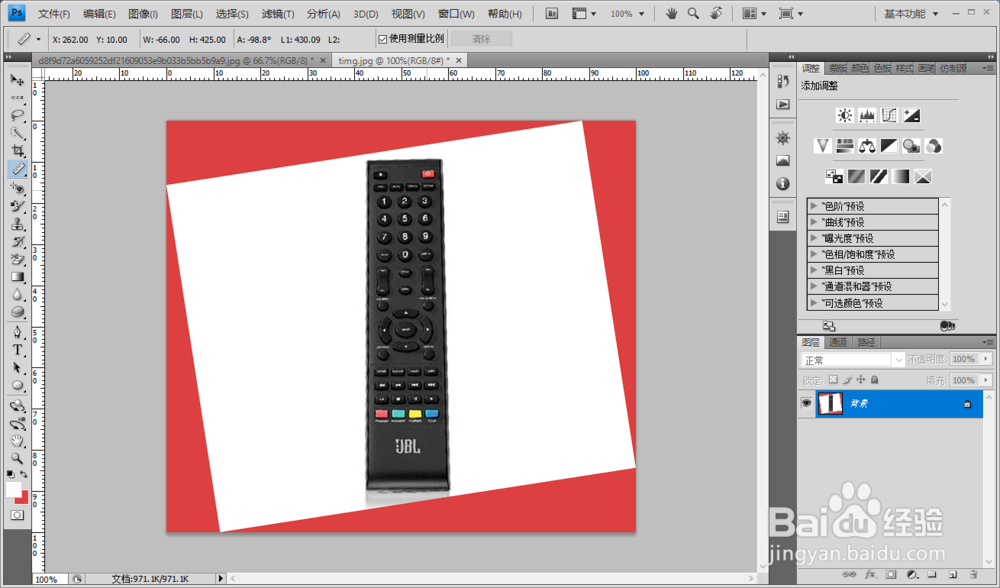Screen dimensions: 1000x588
Task: Expand the "色阶"预设 list
Action: point(814,206)
